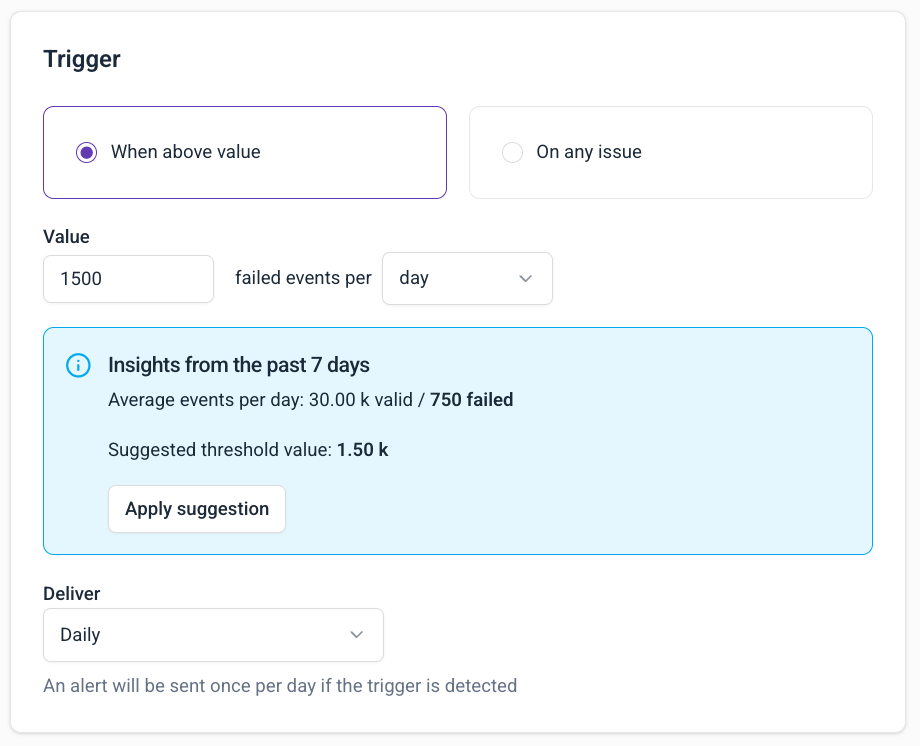Viewport: 920px width, 746px height.
Task: Click the value input field containing 1500
Action: [x=128, y=278]
